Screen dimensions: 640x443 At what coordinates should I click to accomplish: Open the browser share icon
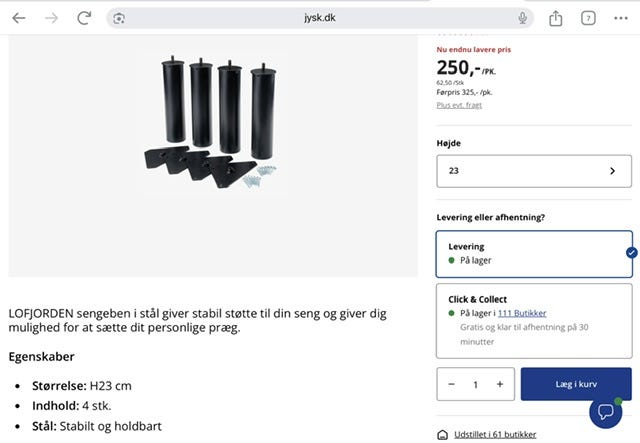(556, 18)
